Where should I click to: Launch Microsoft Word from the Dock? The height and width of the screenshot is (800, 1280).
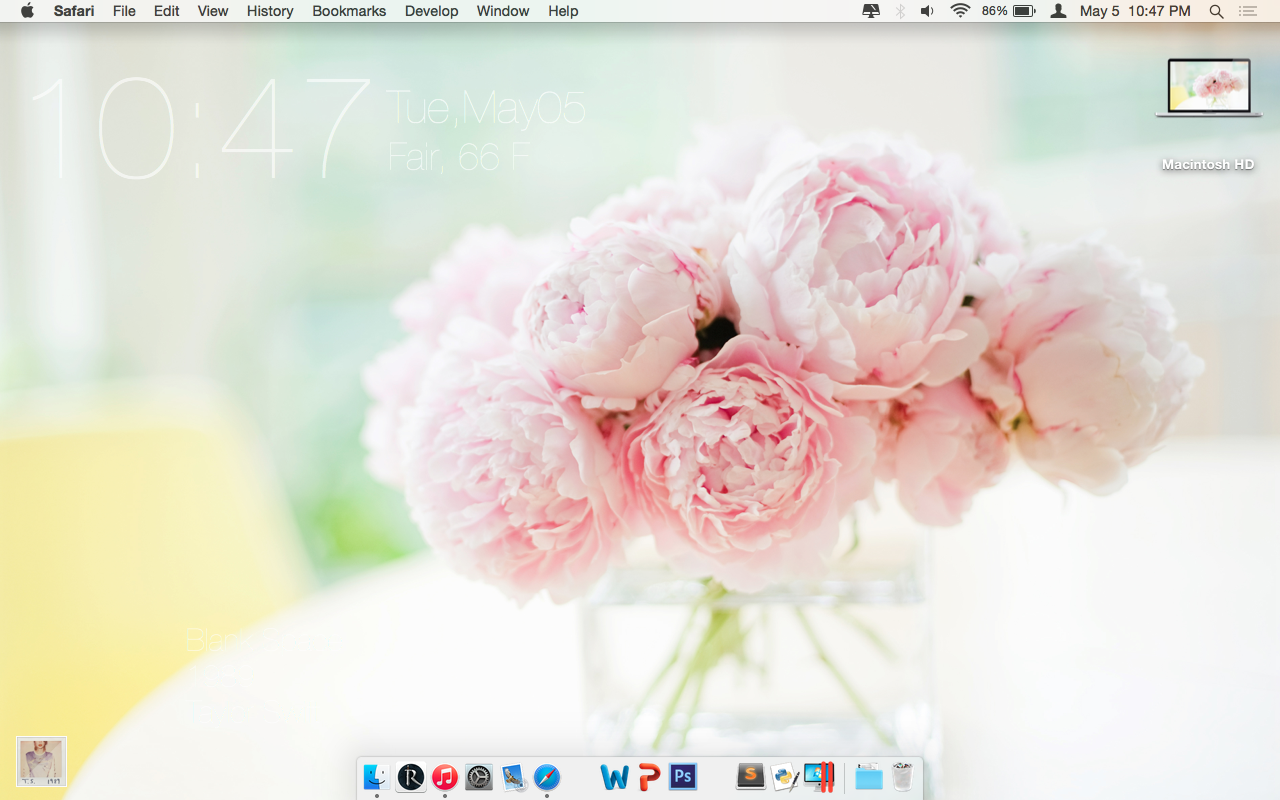click(x=615, y=777)
